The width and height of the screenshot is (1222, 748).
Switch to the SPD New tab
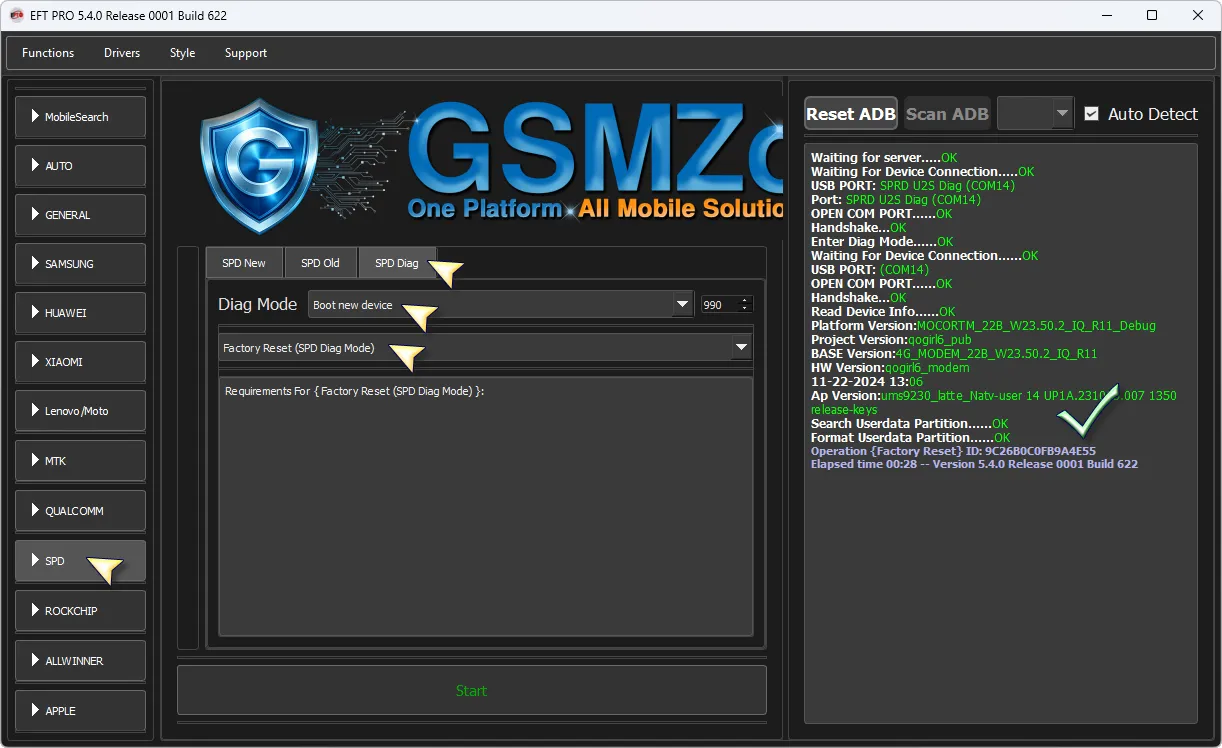pos(244,263)
